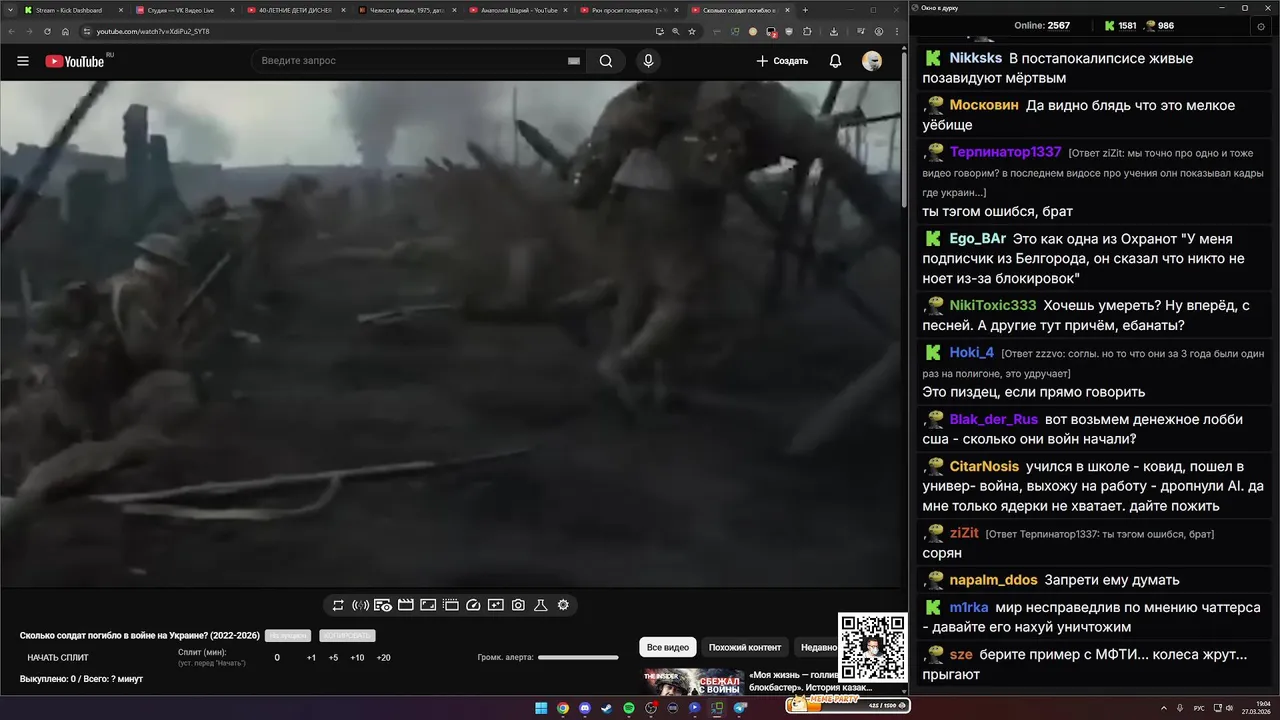Click napalm_ddos username in chat
The height and width of the screenshot is (720, 1280).
click(x=993, y=580)
